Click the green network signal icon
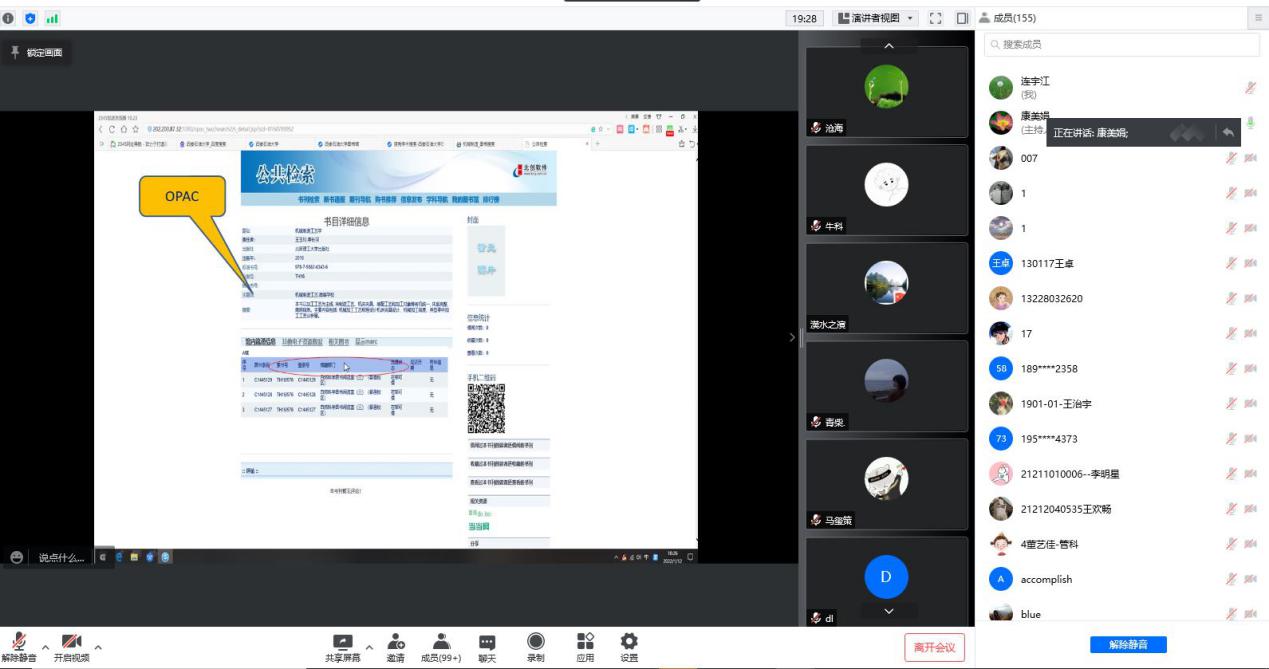This screenshot has height=669, width=1269. pyautogui.click(x=51, y=18)
